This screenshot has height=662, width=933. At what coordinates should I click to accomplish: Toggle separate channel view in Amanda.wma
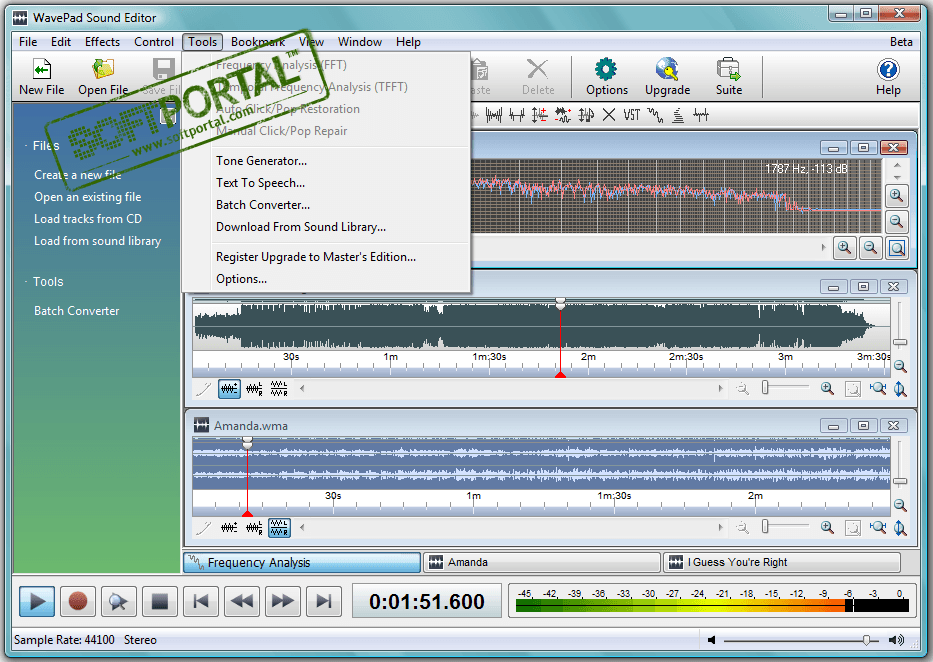(279, 527)
